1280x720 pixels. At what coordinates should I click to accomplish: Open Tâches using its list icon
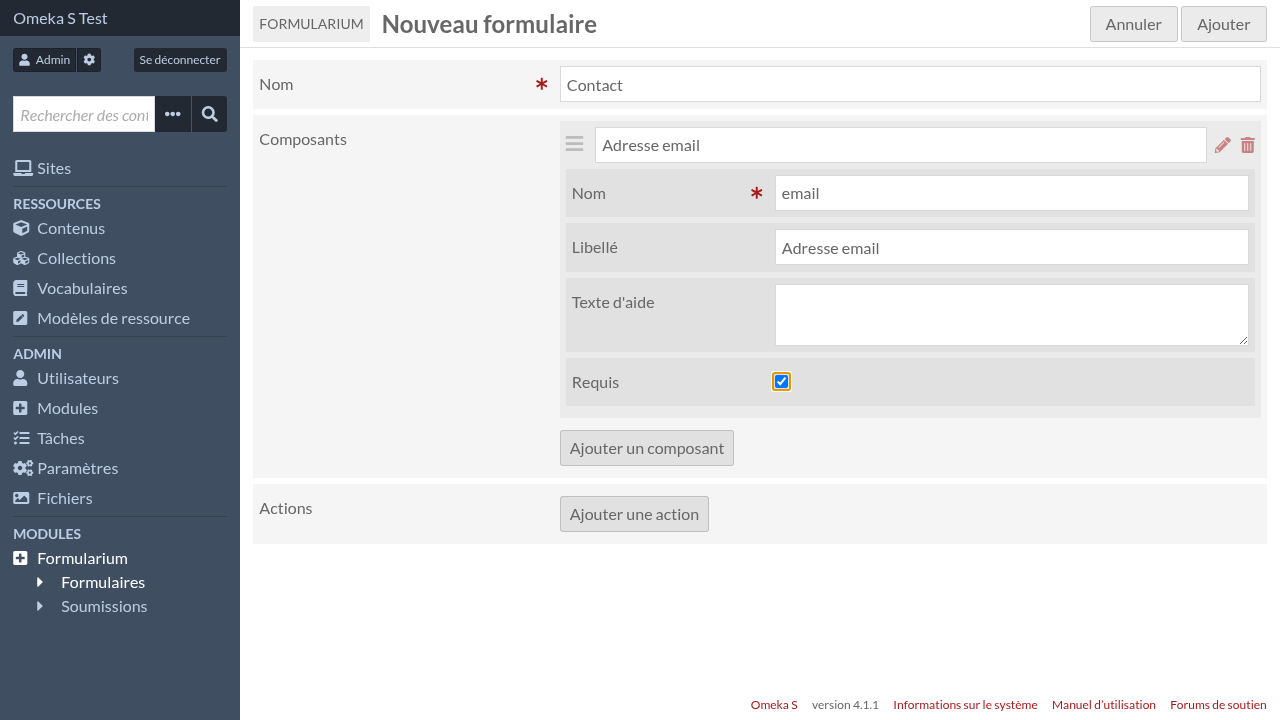click(x=20, y=438)
